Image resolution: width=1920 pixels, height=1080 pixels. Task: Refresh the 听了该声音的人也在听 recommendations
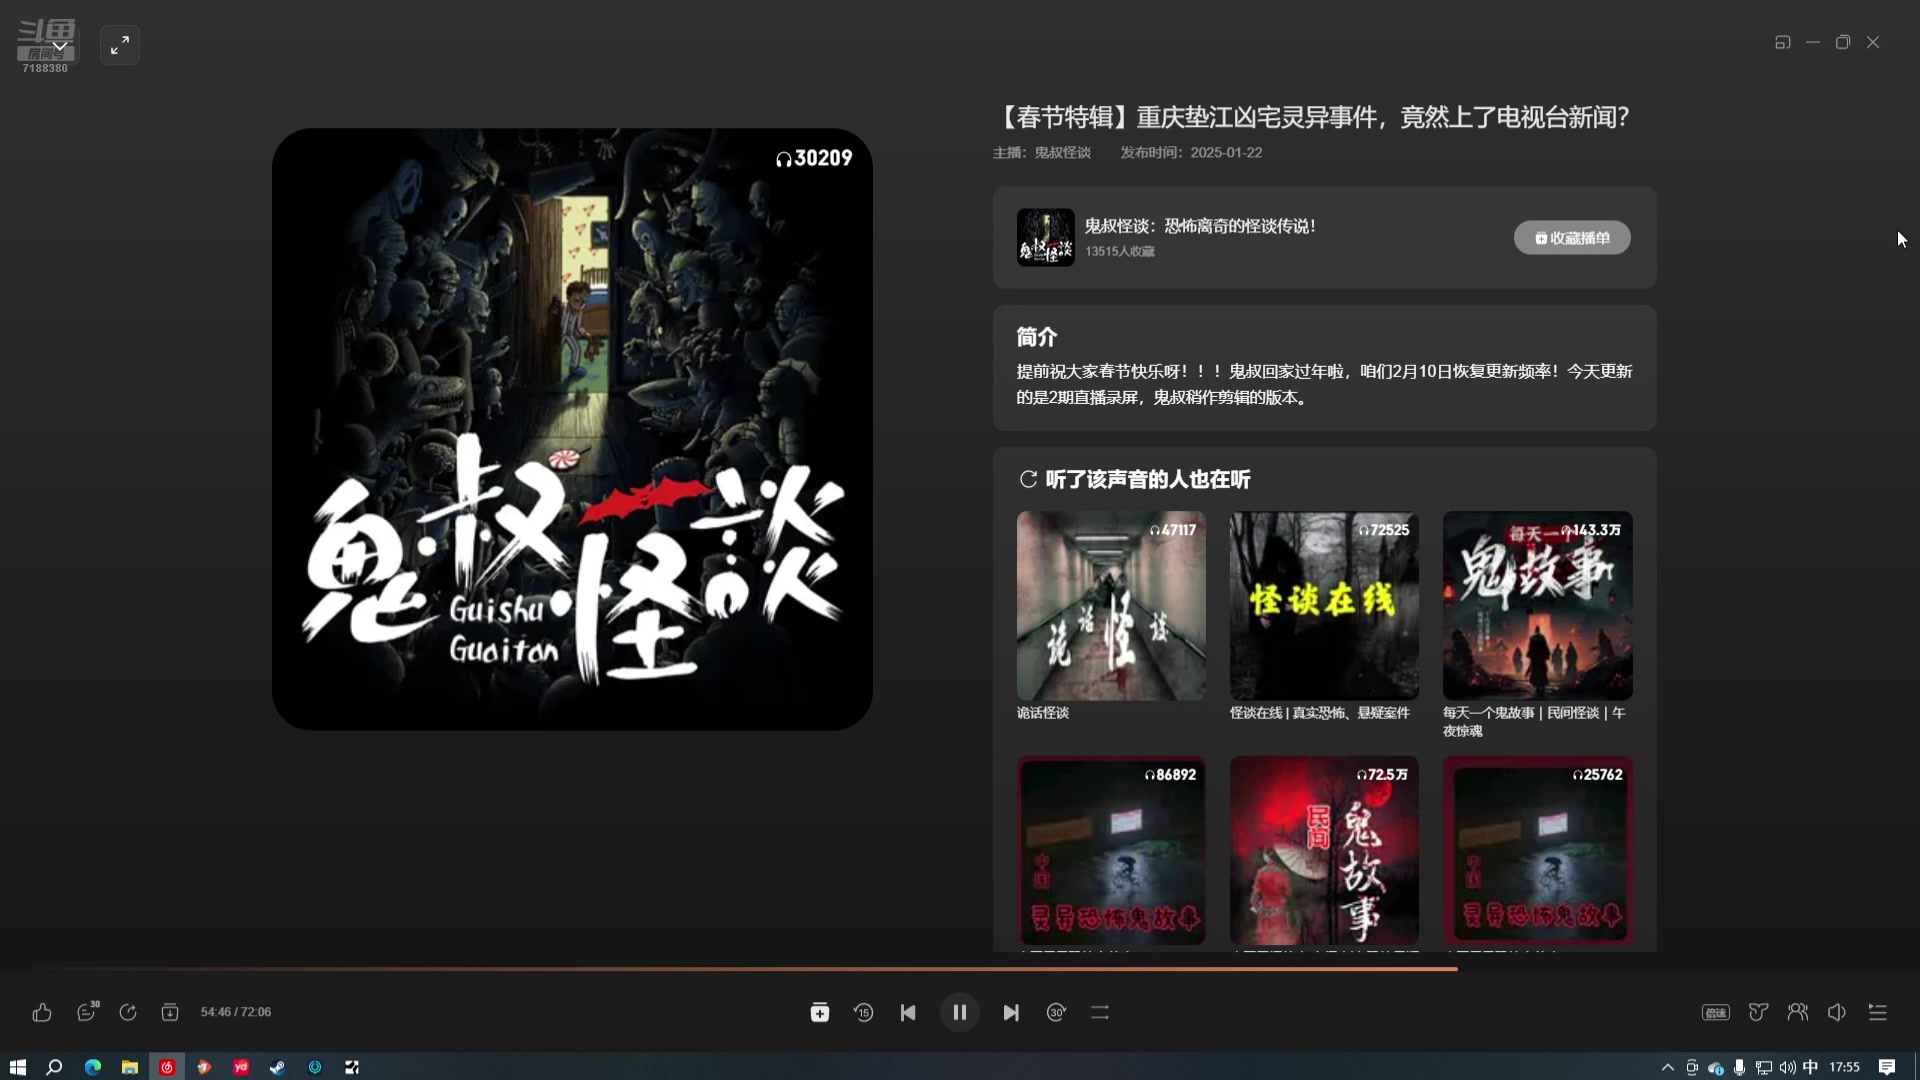coord(1028,479)
